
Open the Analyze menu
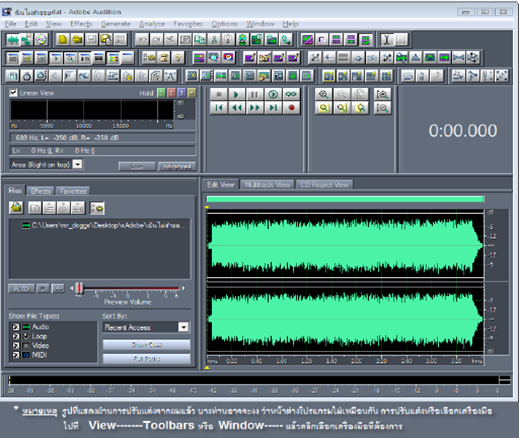pyautogui.click(x=152, y=24)
